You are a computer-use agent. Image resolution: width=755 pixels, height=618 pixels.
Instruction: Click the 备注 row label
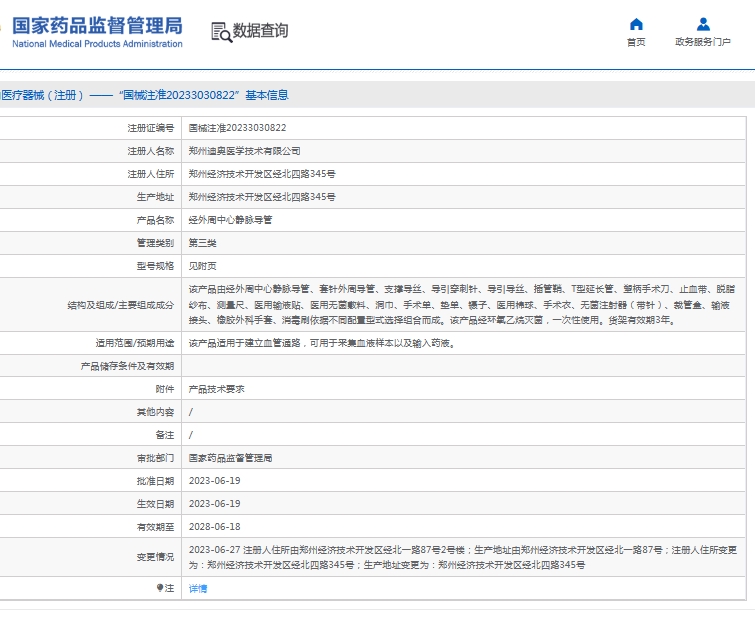[165, 435]
